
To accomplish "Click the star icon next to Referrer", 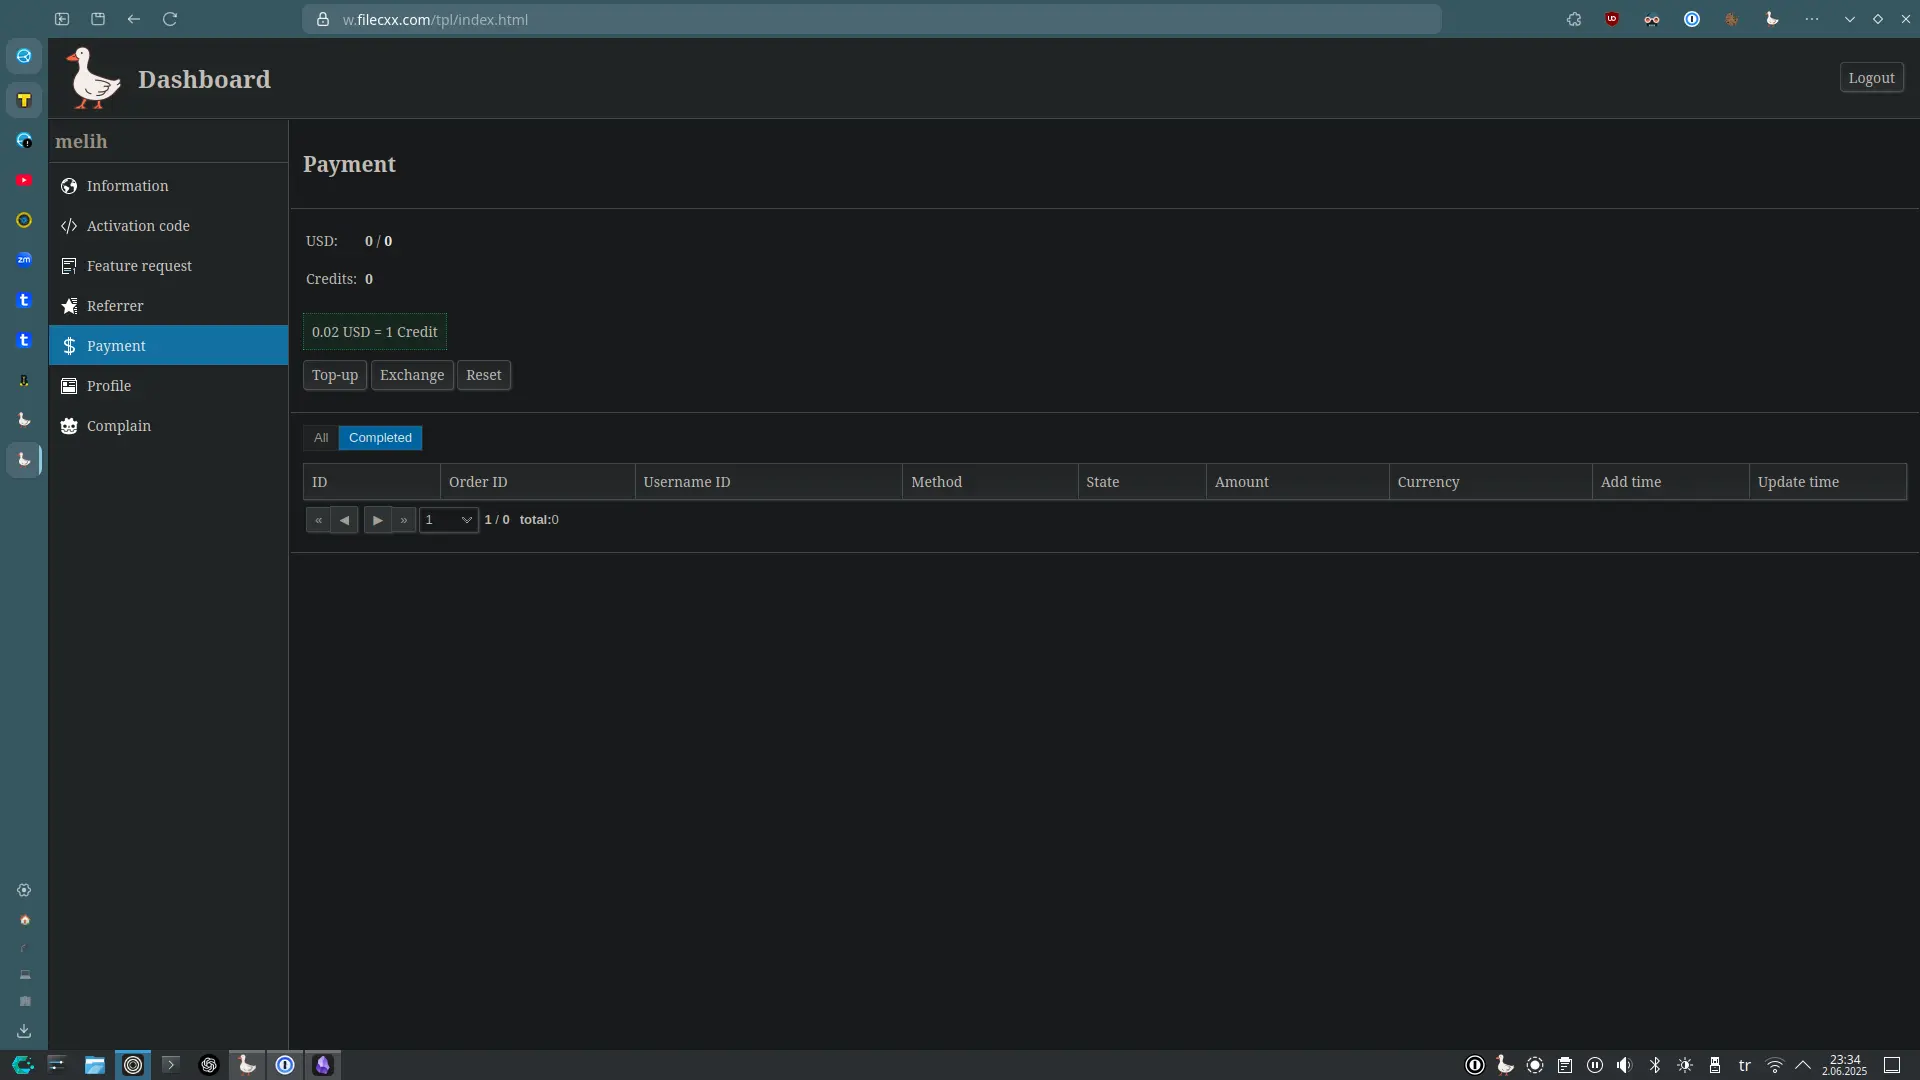I will 69,306.
